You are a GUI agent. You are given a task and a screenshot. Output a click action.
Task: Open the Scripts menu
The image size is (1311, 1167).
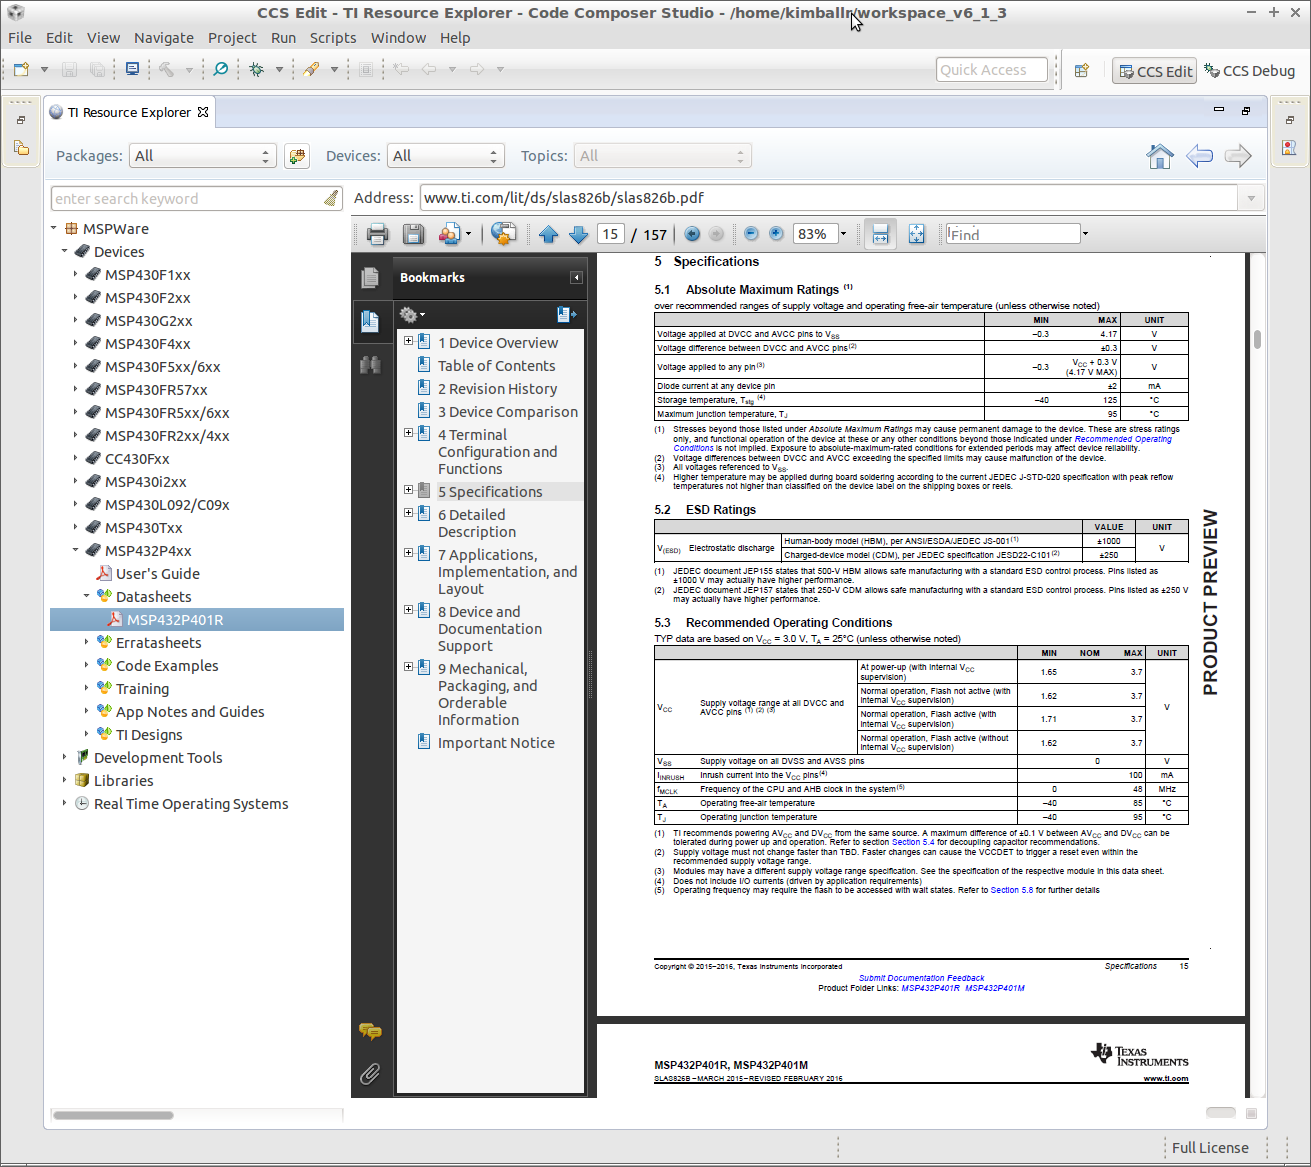[333, 38]
